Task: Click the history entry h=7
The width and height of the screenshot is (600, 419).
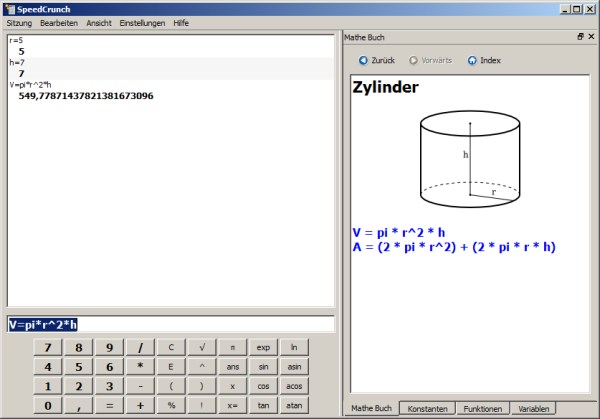Action: tap(17, 62)
